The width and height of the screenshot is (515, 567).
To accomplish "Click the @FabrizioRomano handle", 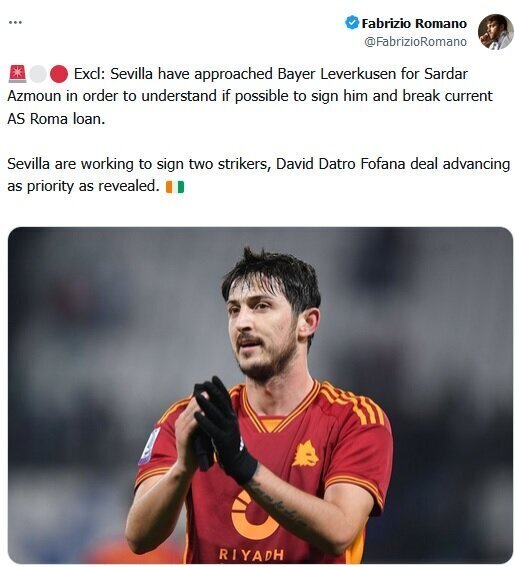I will (x=415, y=42).
